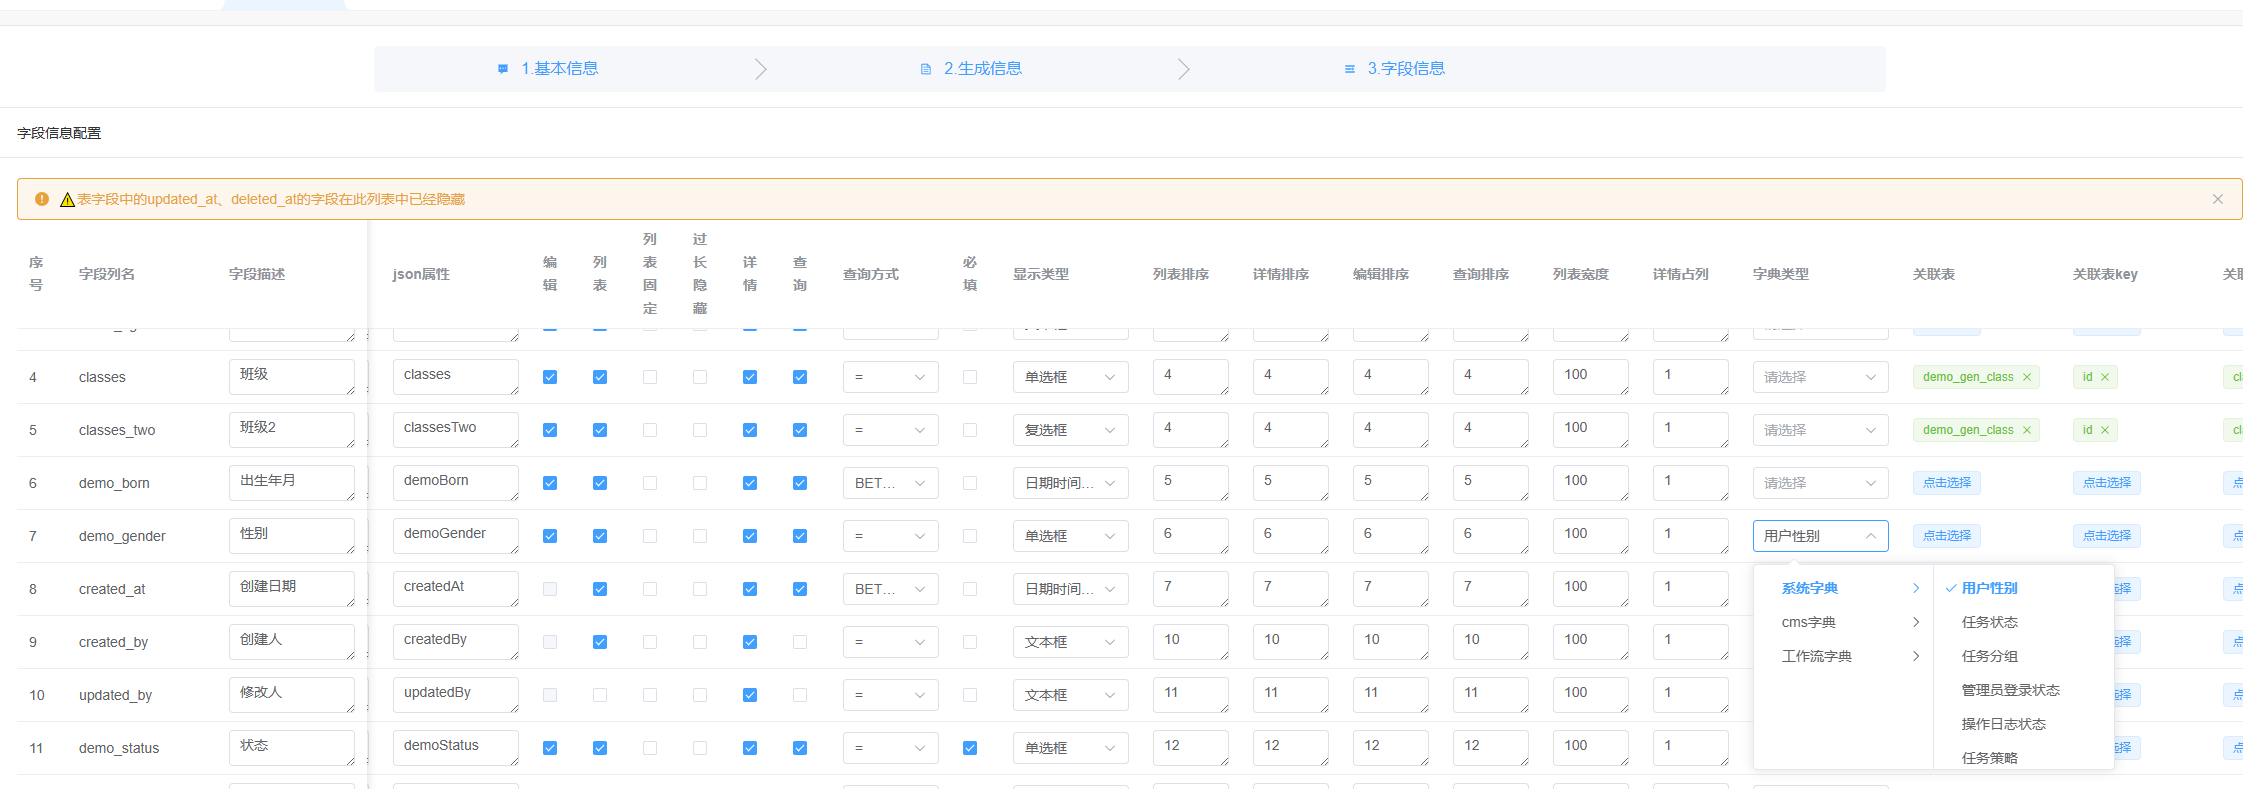Open 用户性别 dictionary type dropdown
Screen dimensions: 2243x789
pyautogui.click(x=1821, y=536)
